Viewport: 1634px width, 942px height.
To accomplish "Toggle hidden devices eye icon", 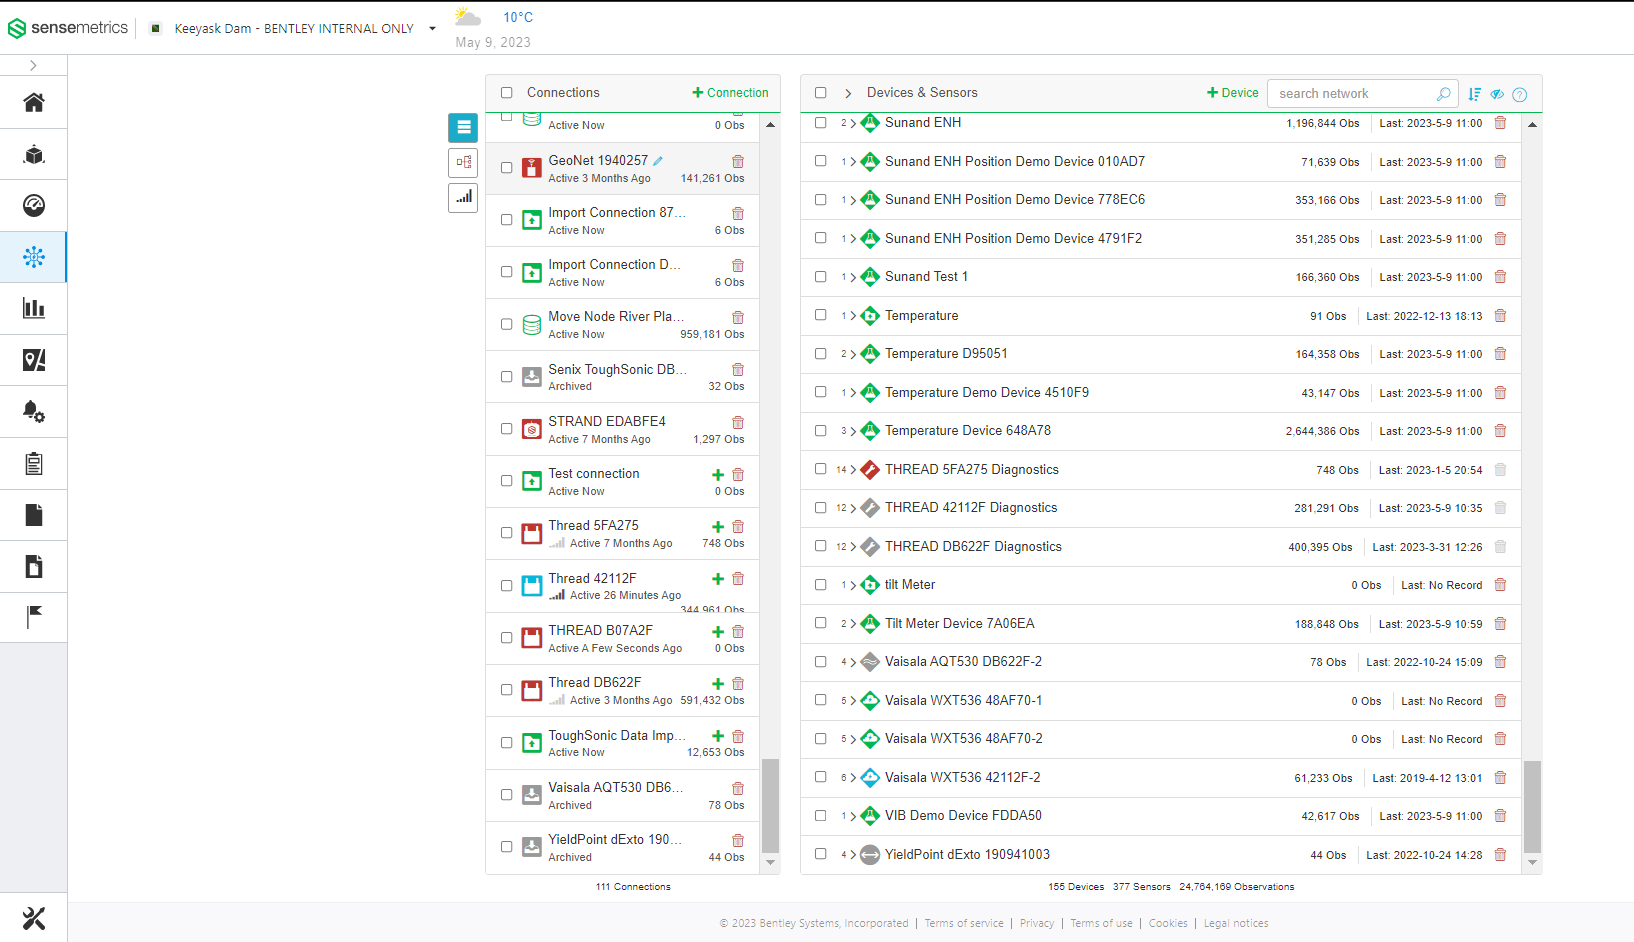I will tap(1497, 94).
